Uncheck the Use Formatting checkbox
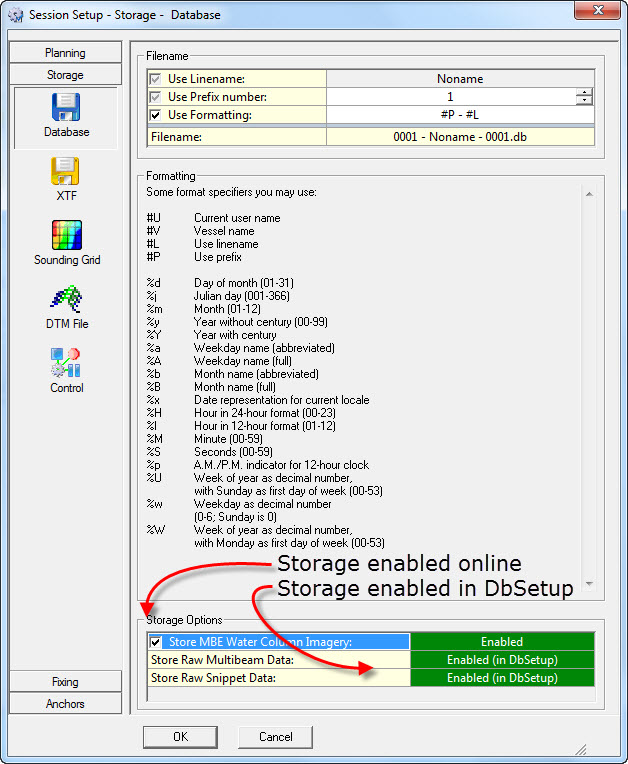This screenshot has height=764, width=628. pos(155,116)
